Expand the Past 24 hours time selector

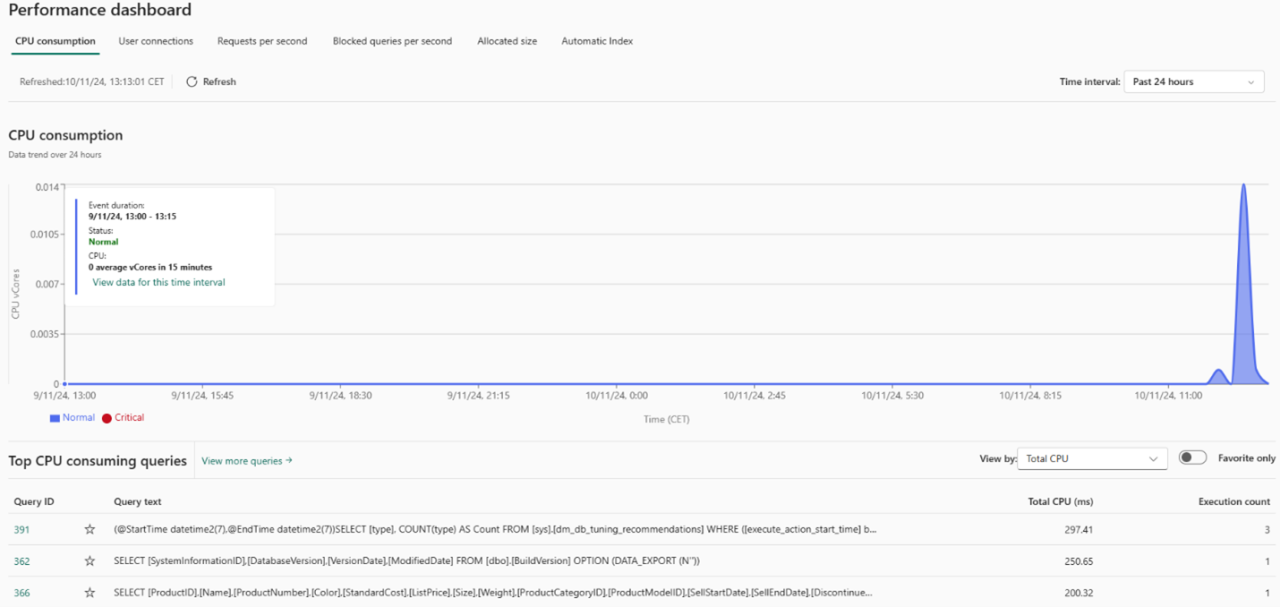pyautogui.click(x=1194, y=81)
